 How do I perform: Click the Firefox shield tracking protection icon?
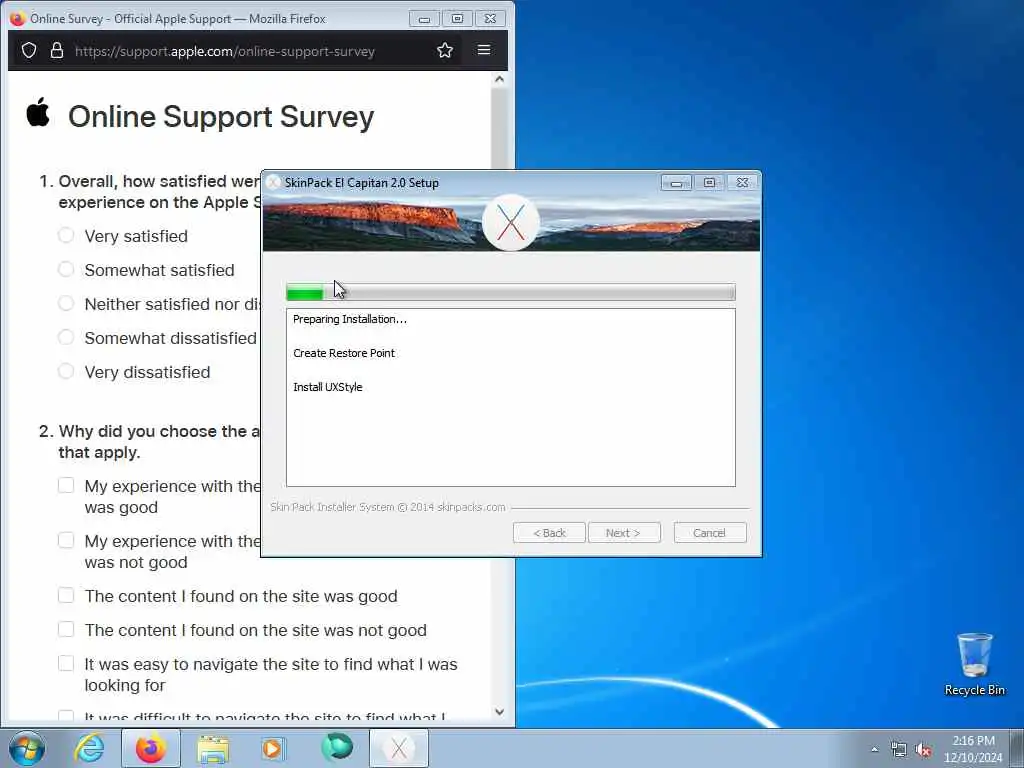coord(29,50)
